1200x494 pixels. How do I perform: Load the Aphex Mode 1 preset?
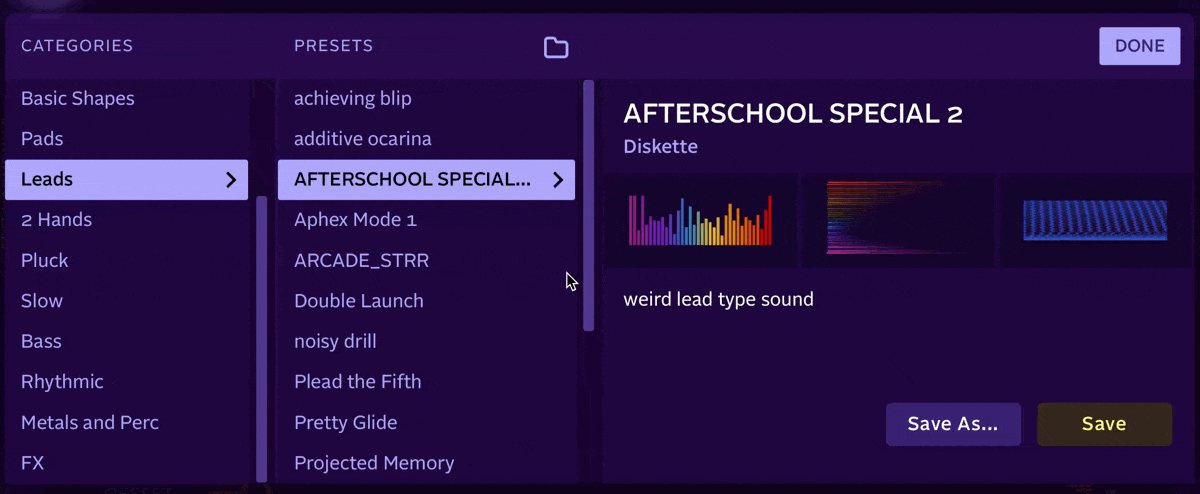(355, 220)
